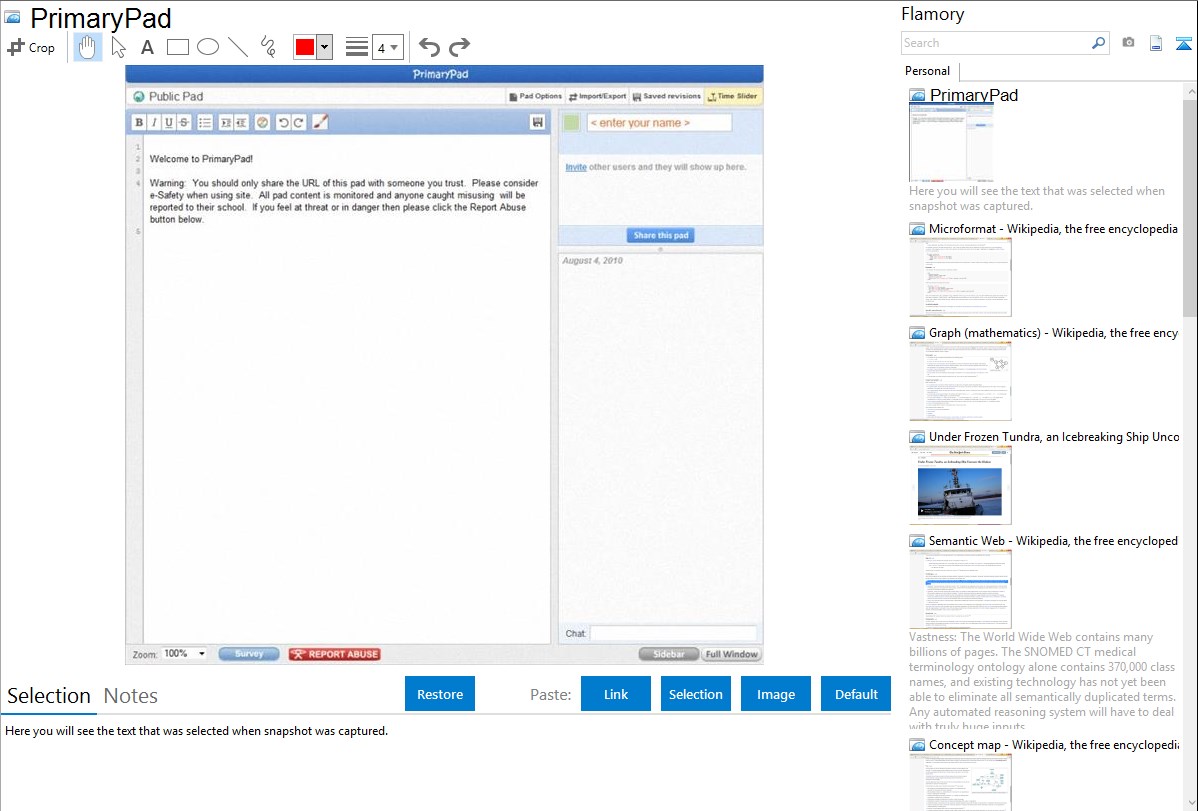This screenshot has height=811, width=1198.
Task: Click the indent icon in pad toolbar
Action: point(226,122)
